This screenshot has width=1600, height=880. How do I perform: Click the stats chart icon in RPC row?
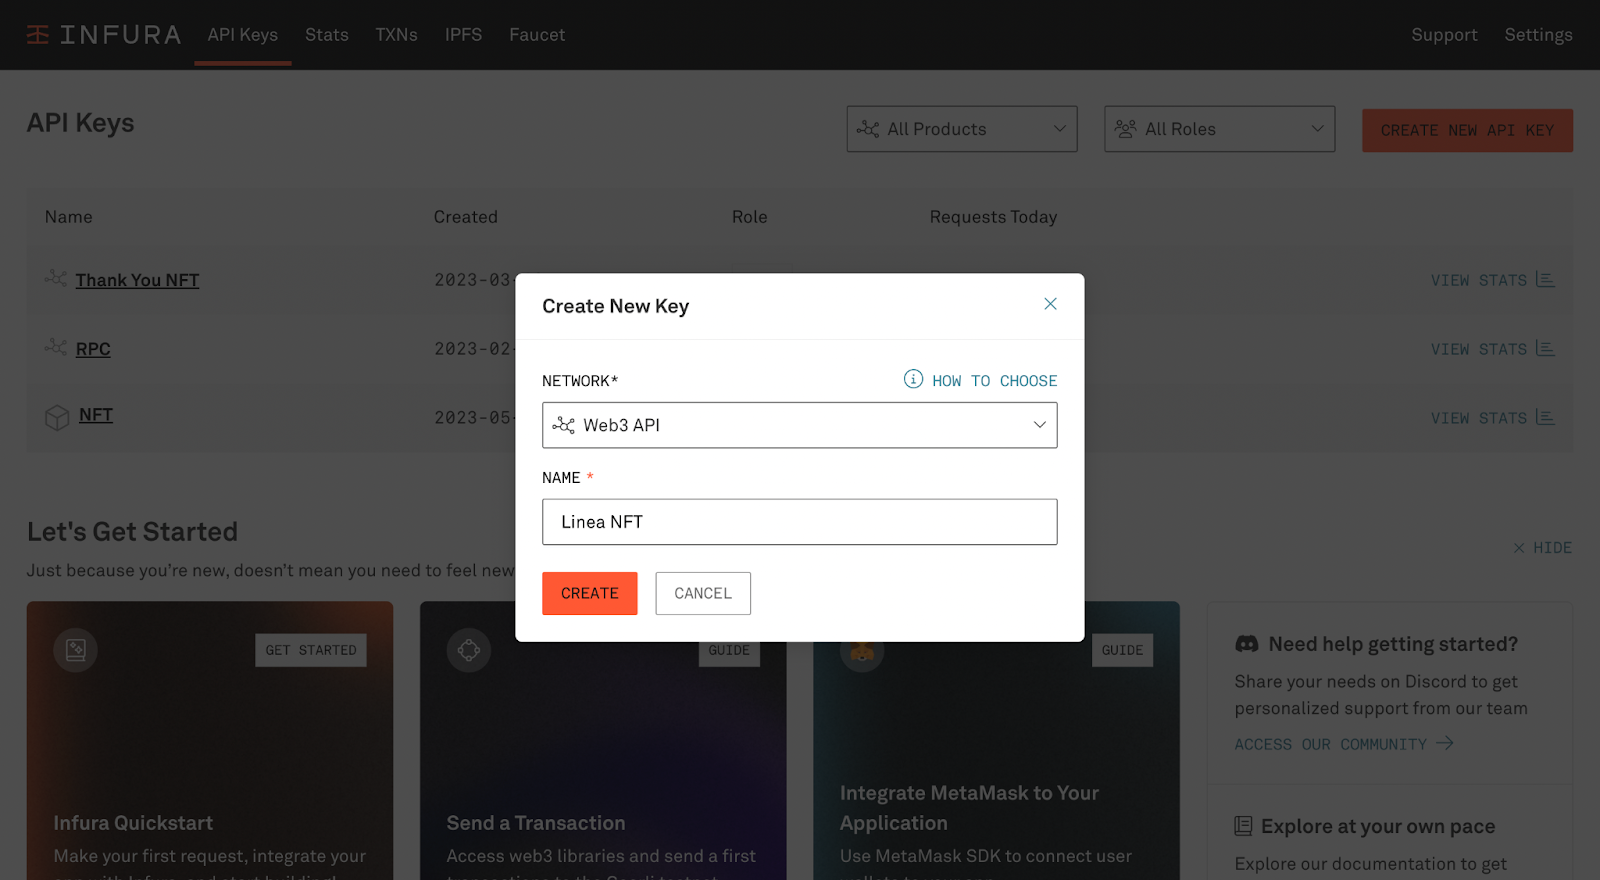1545,348
